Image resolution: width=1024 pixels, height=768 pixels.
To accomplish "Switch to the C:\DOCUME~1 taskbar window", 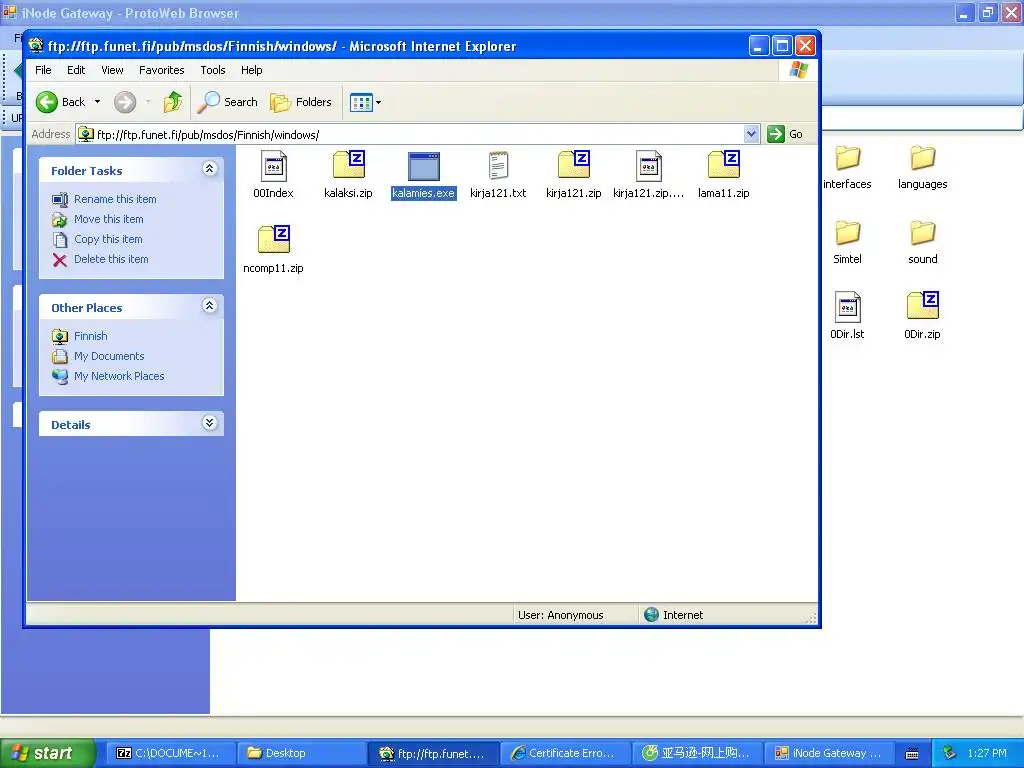I will coord(170,753).
